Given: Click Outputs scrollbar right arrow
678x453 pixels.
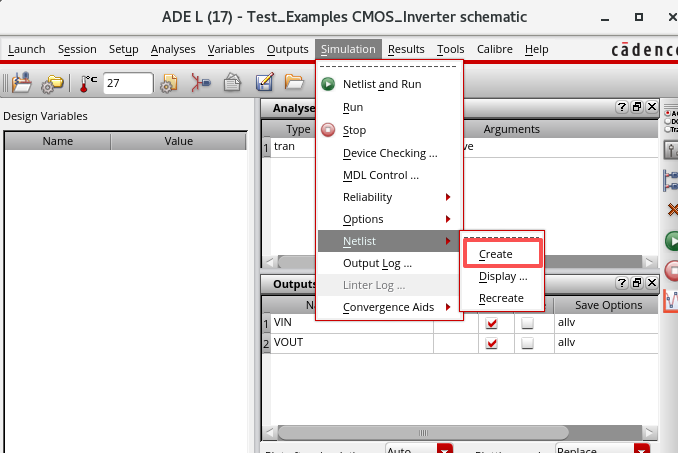Looking at the screenshot, I should coord(649,432).
